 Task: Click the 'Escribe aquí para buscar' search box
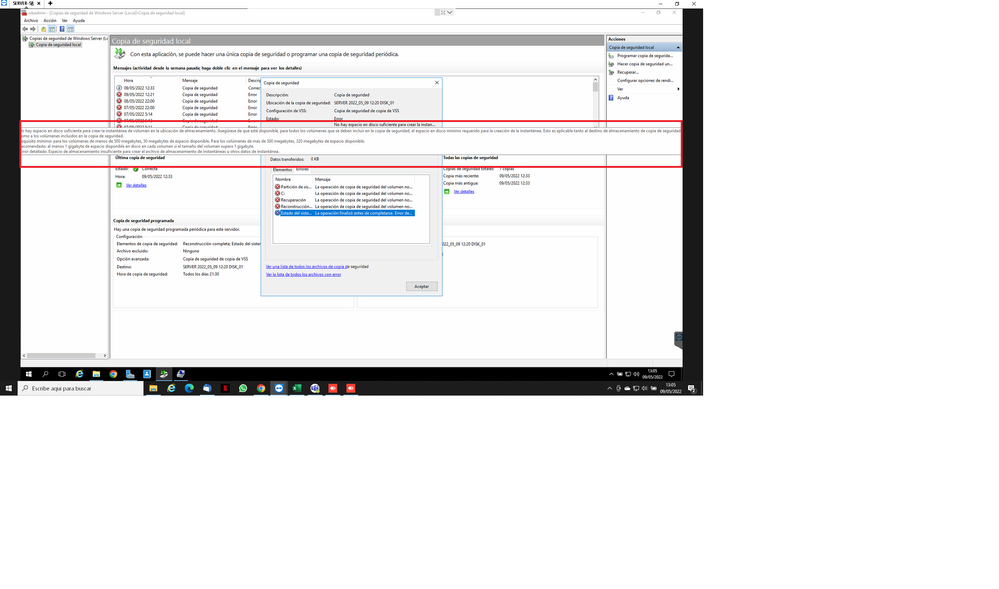(80, 388)
